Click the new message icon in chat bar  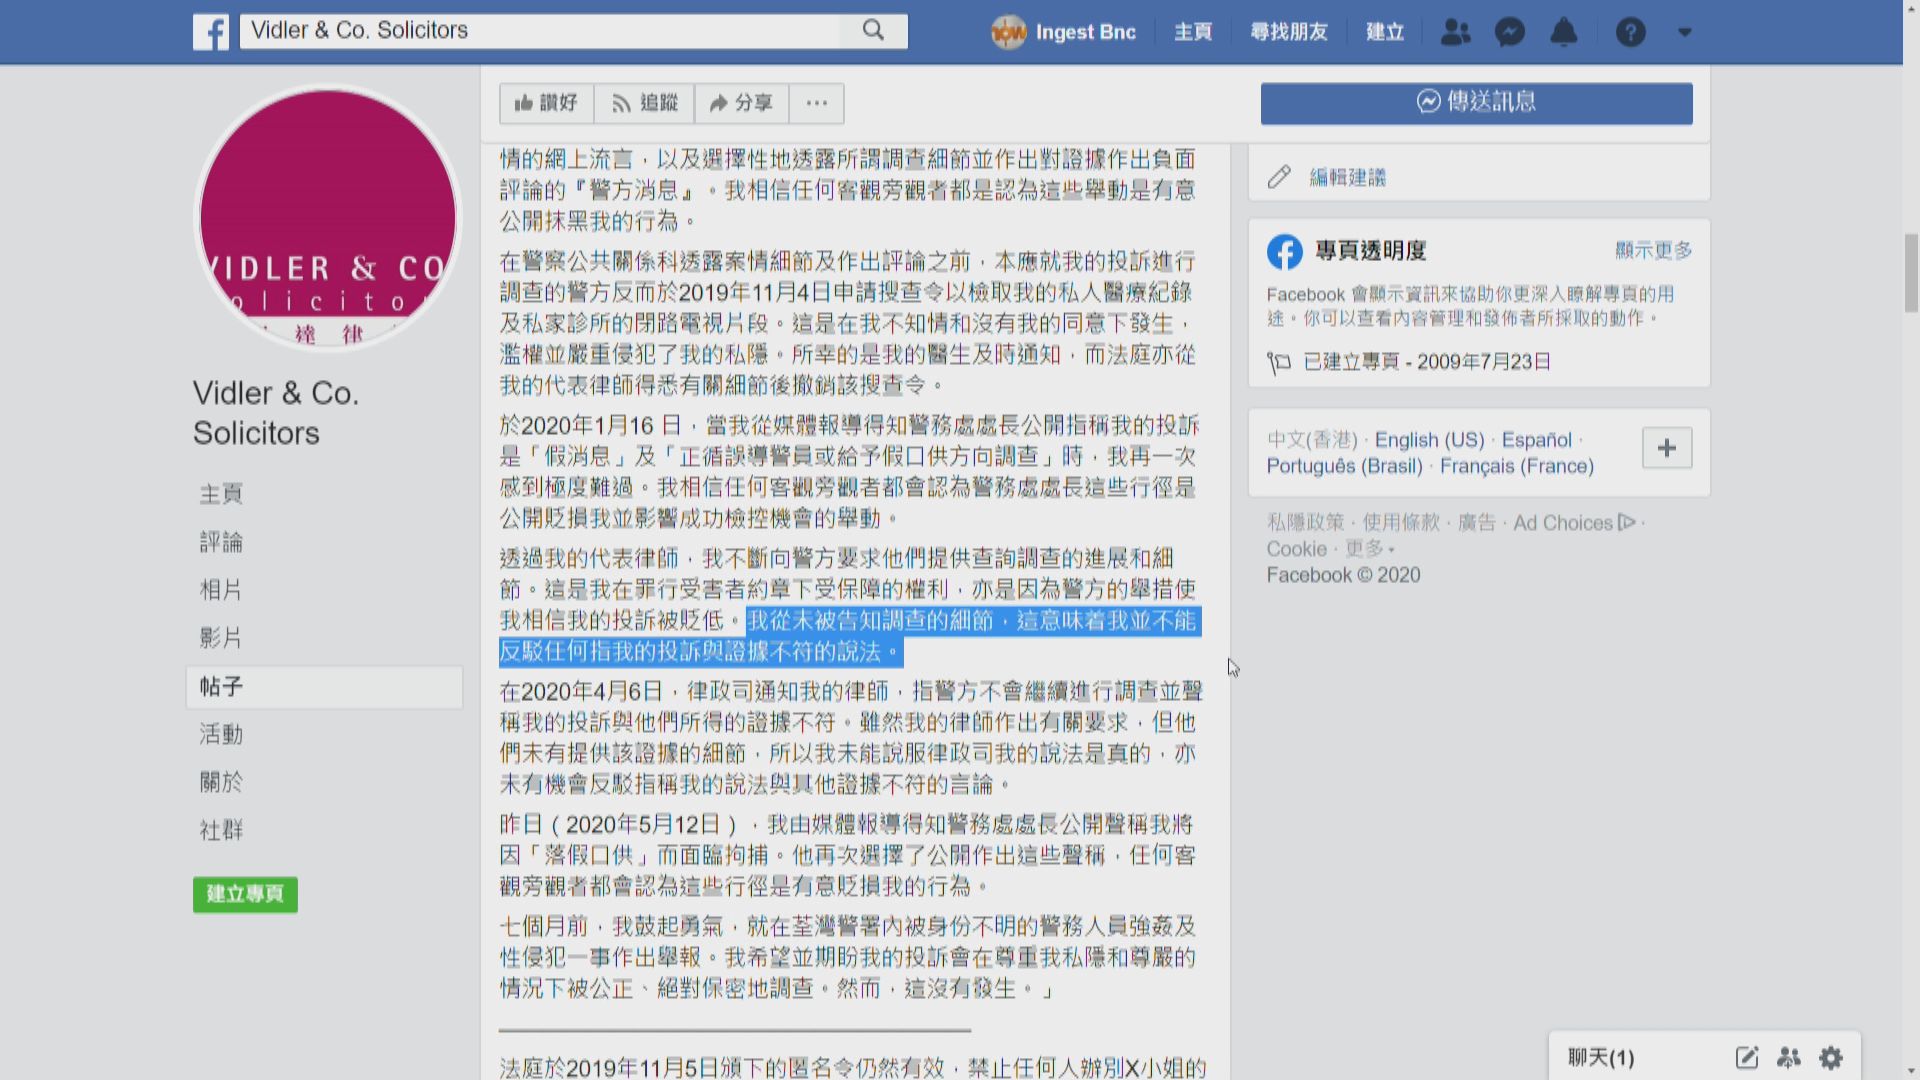point(1746,1057)
